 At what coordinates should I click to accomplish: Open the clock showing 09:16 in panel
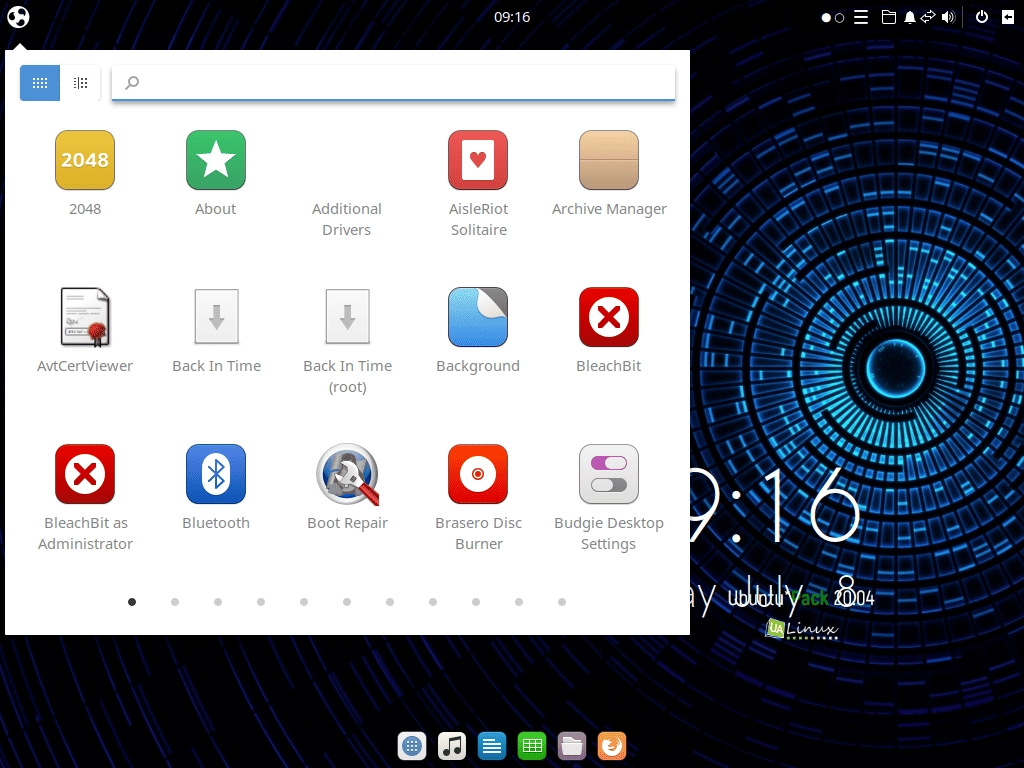click(512, 17)
